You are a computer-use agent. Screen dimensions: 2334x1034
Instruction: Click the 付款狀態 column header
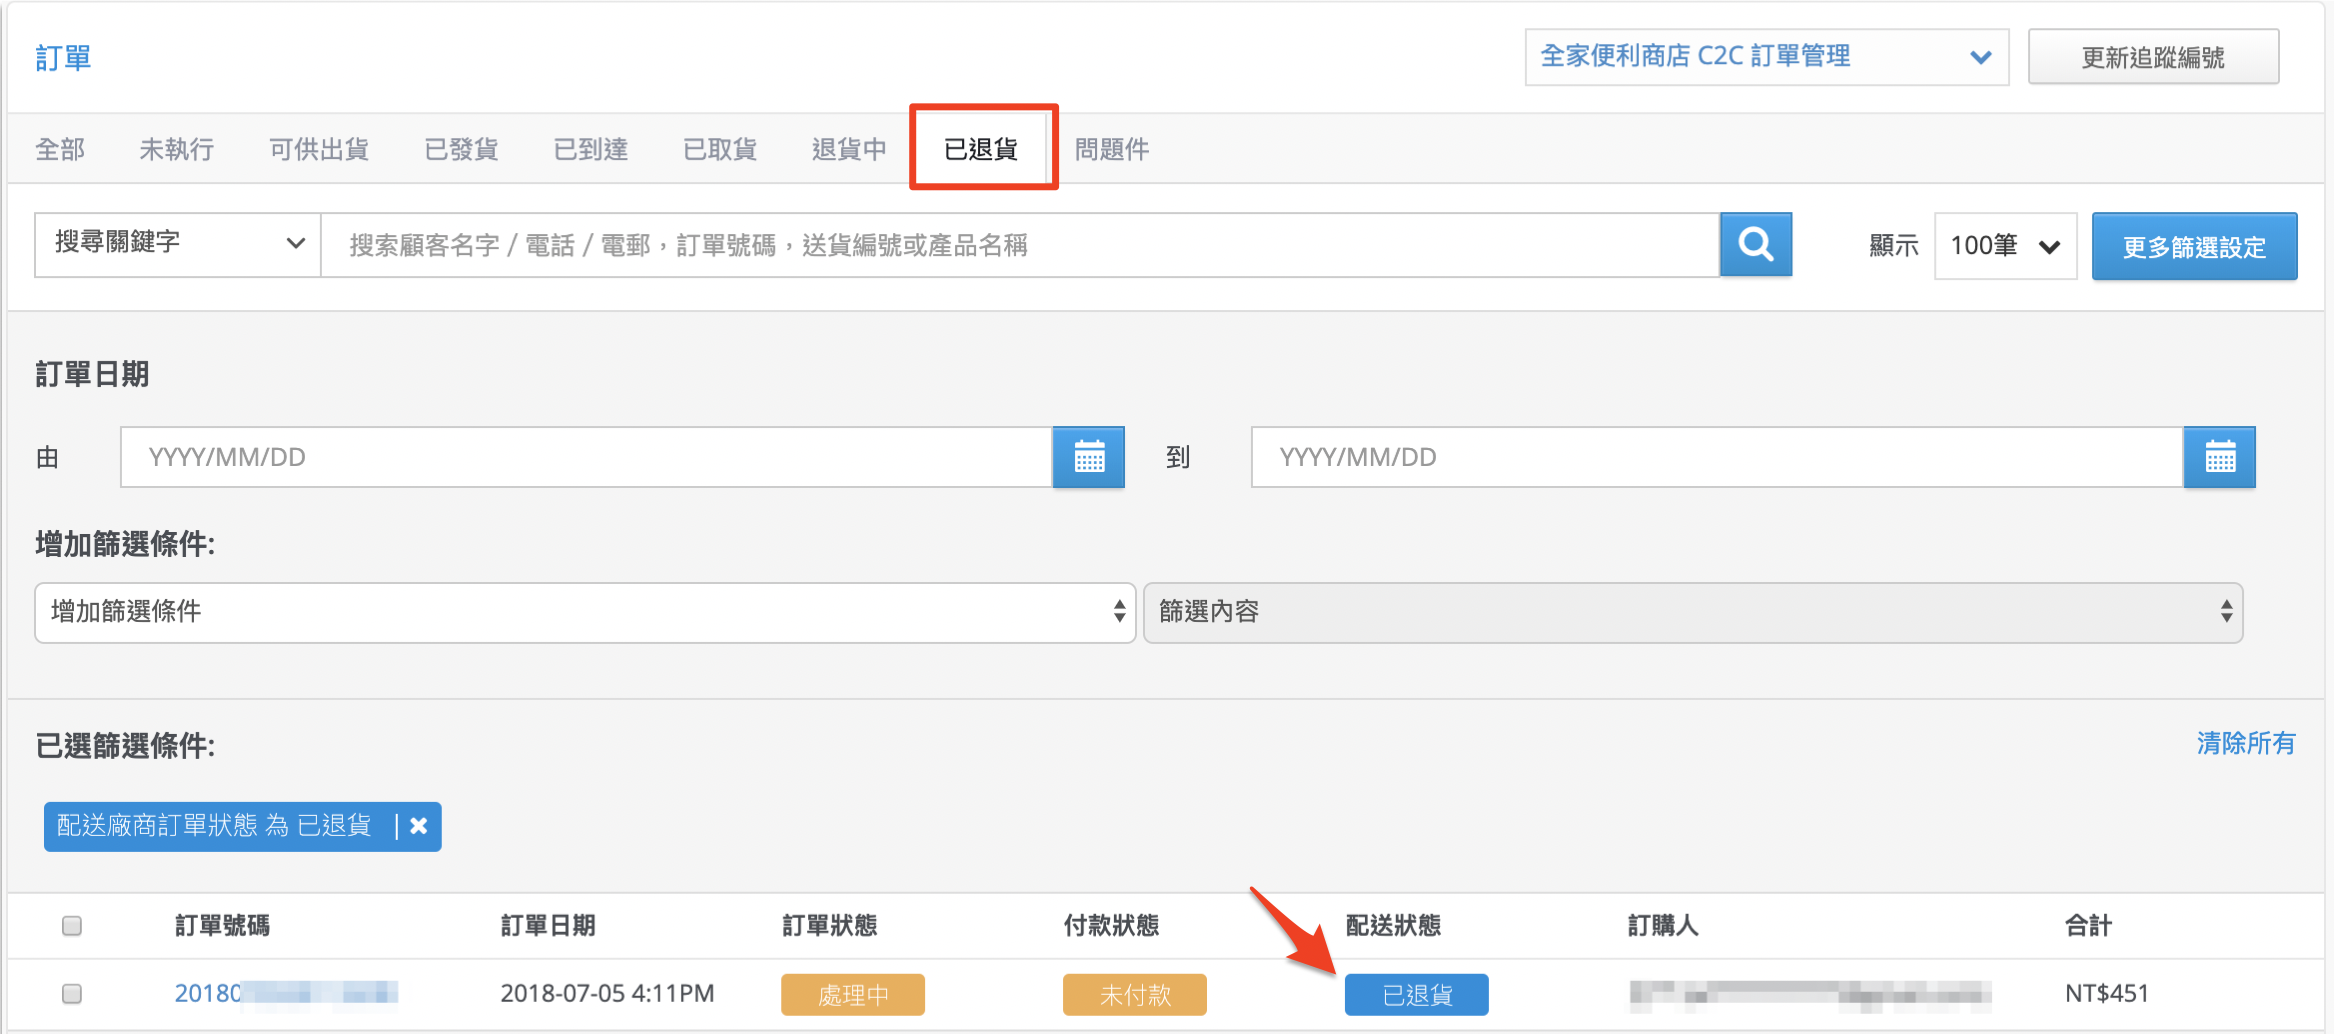(1112, 926)
